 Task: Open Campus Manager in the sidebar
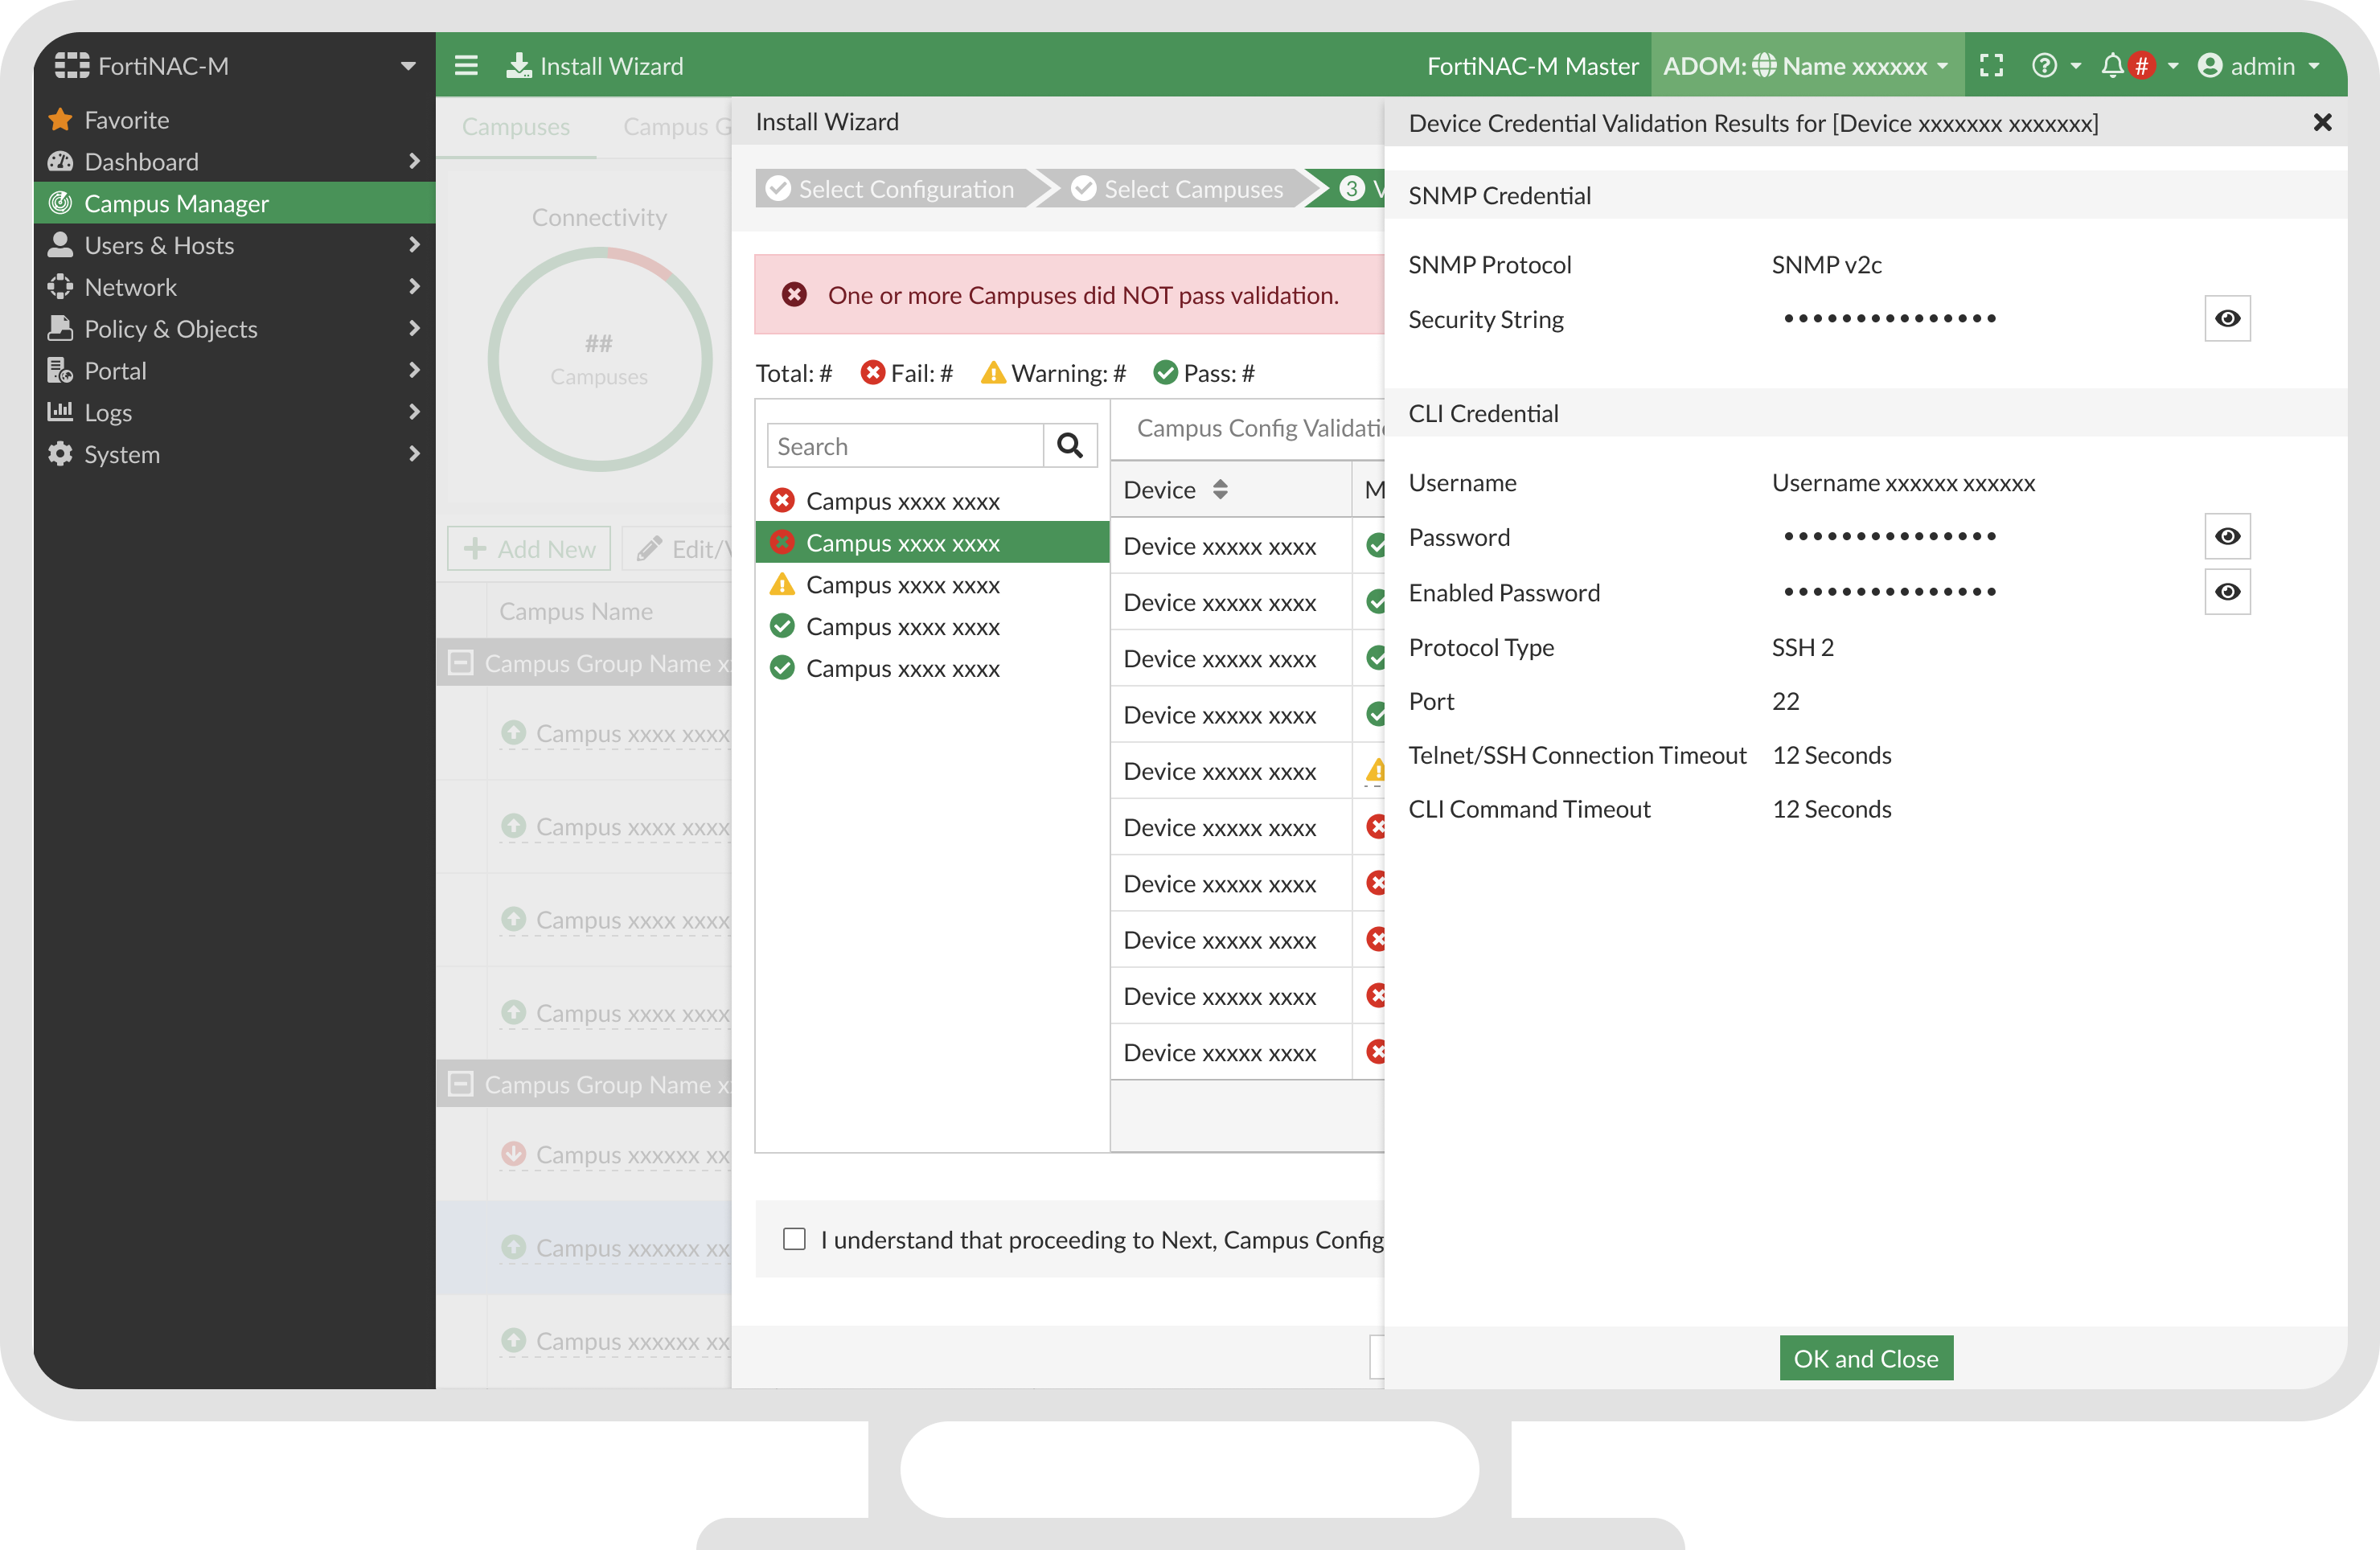tap(235, 203)
